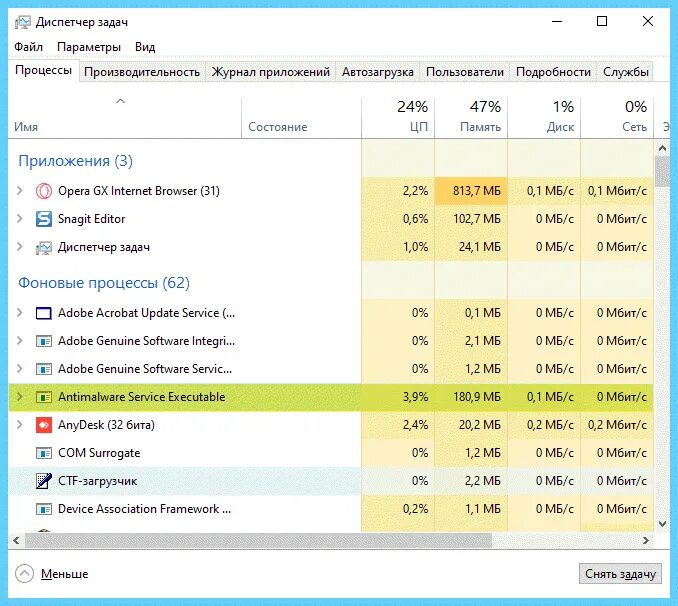Switch to the Журнал приложений tab
The image size is (678, 606).
click(x=271, y=72)
